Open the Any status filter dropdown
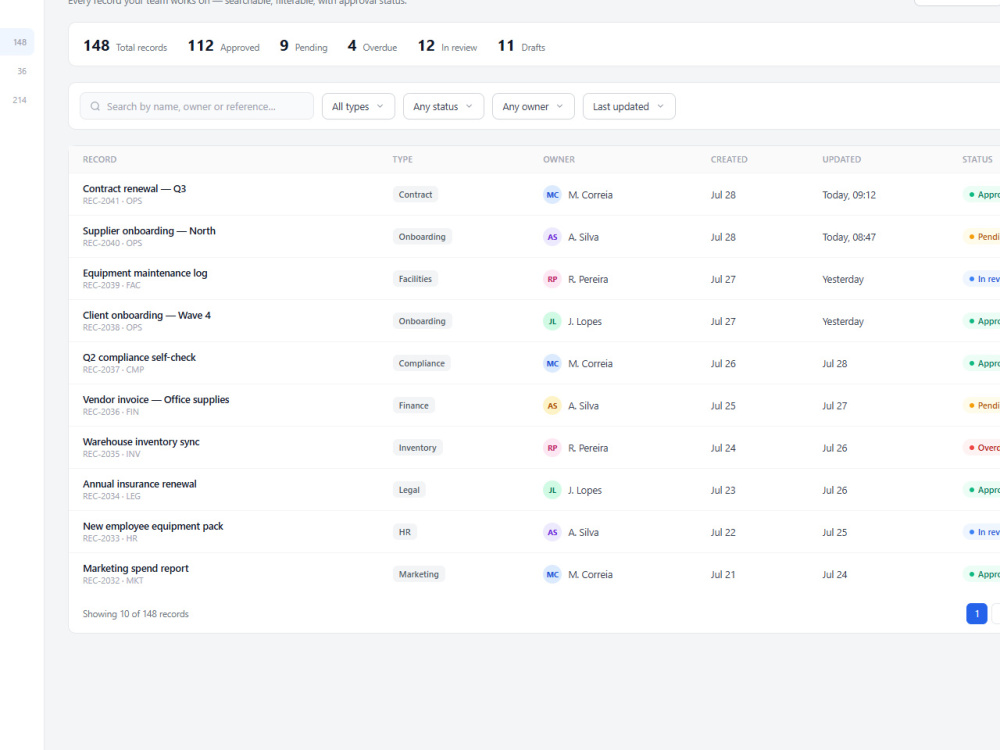The image size is (1000, 750). pos(443,107)
